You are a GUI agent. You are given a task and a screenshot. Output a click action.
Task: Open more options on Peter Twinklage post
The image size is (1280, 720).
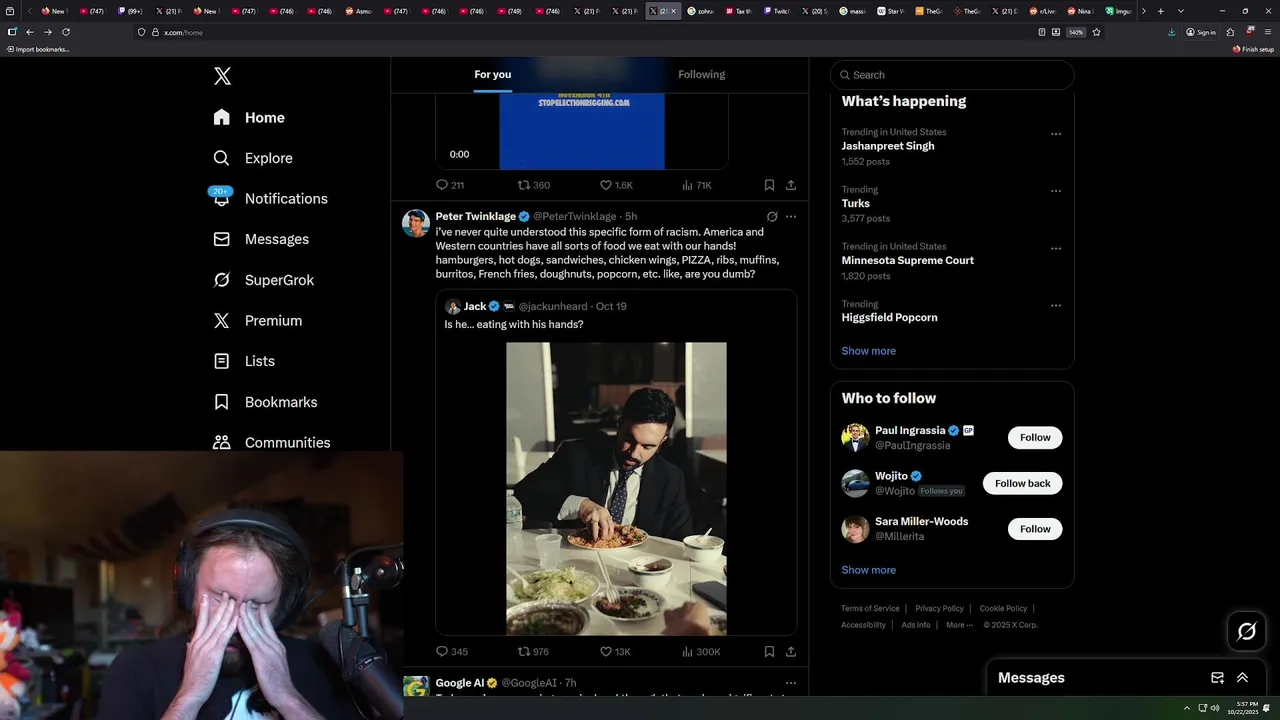tap(791, 216)
